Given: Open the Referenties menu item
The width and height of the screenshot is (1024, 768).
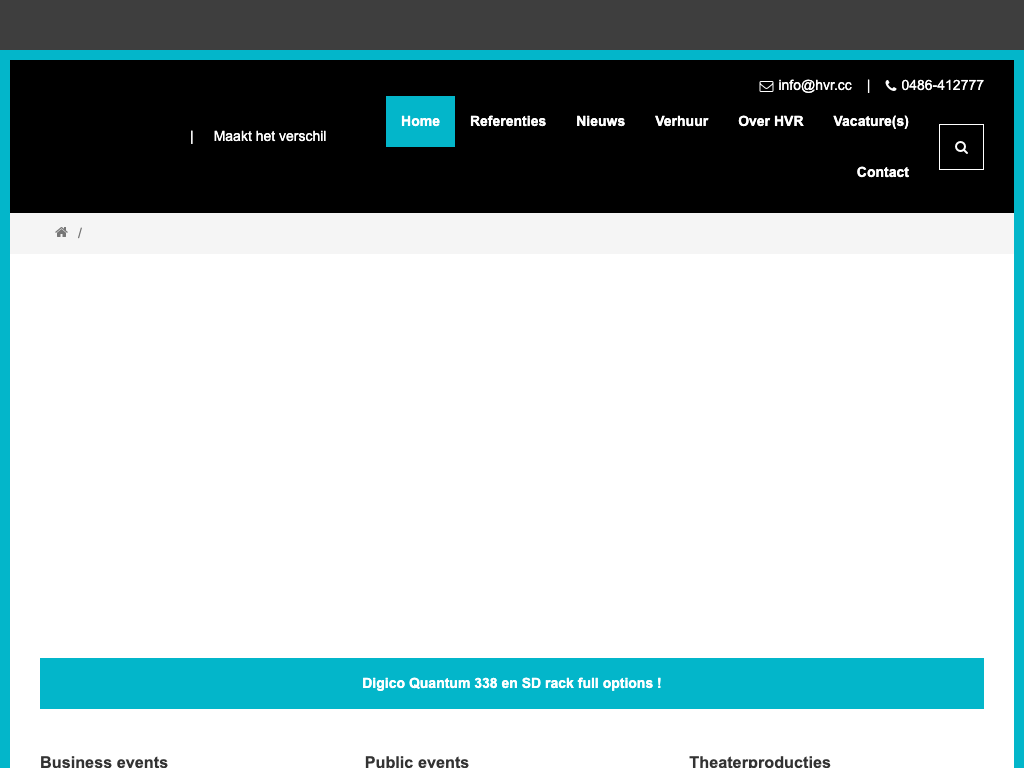Looking at the screenshot, I should click(x=508, y=121).
